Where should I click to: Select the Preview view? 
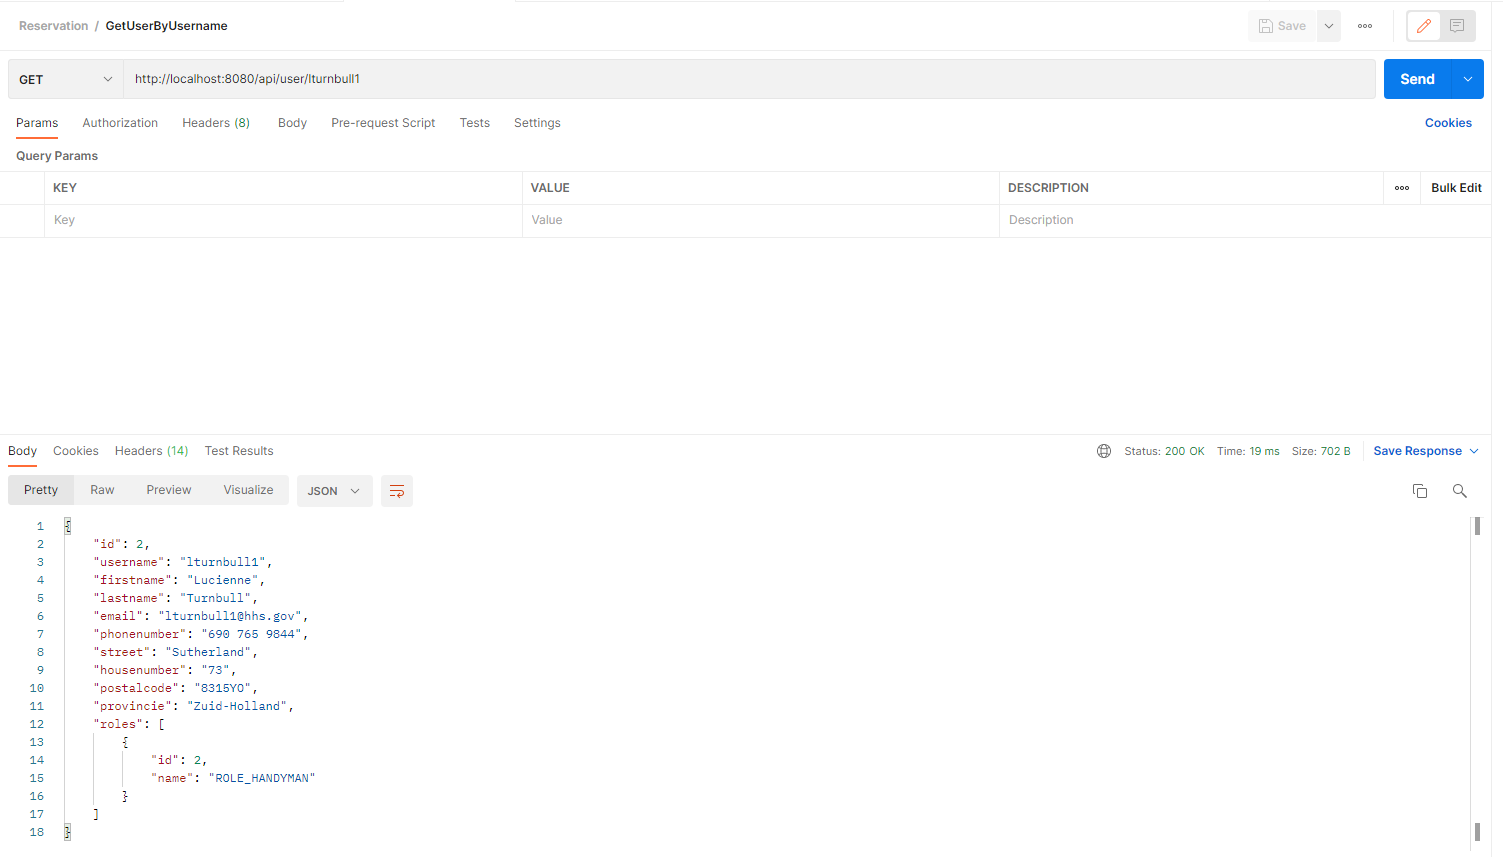pos(169,490)
